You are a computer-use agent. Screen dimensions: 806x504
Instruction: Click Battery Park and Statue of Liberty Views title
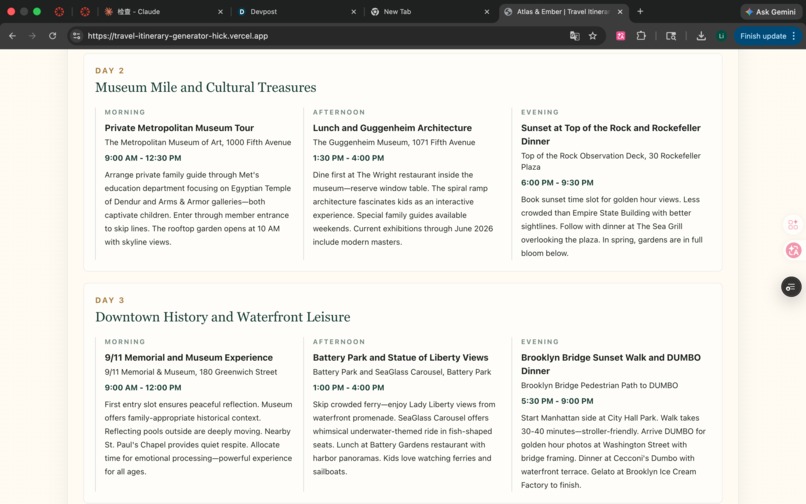click(x=400, y=357)
